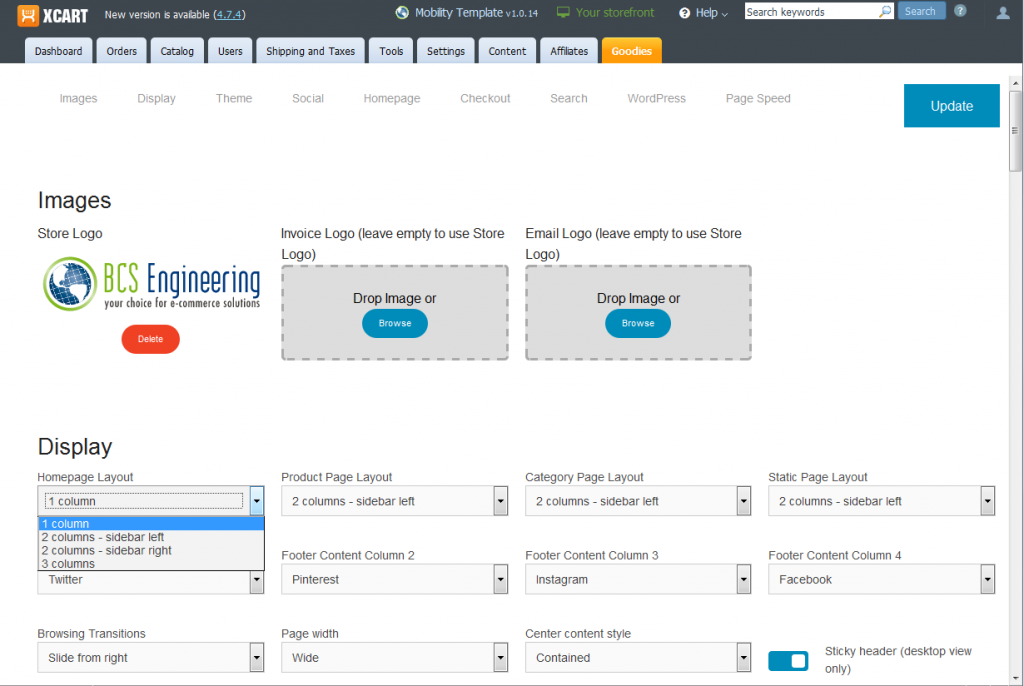This screenshot has width=1024, height=686.
Task: Switch to the Goodies tab
Action: pyautogui.click(x=631, y=49)
